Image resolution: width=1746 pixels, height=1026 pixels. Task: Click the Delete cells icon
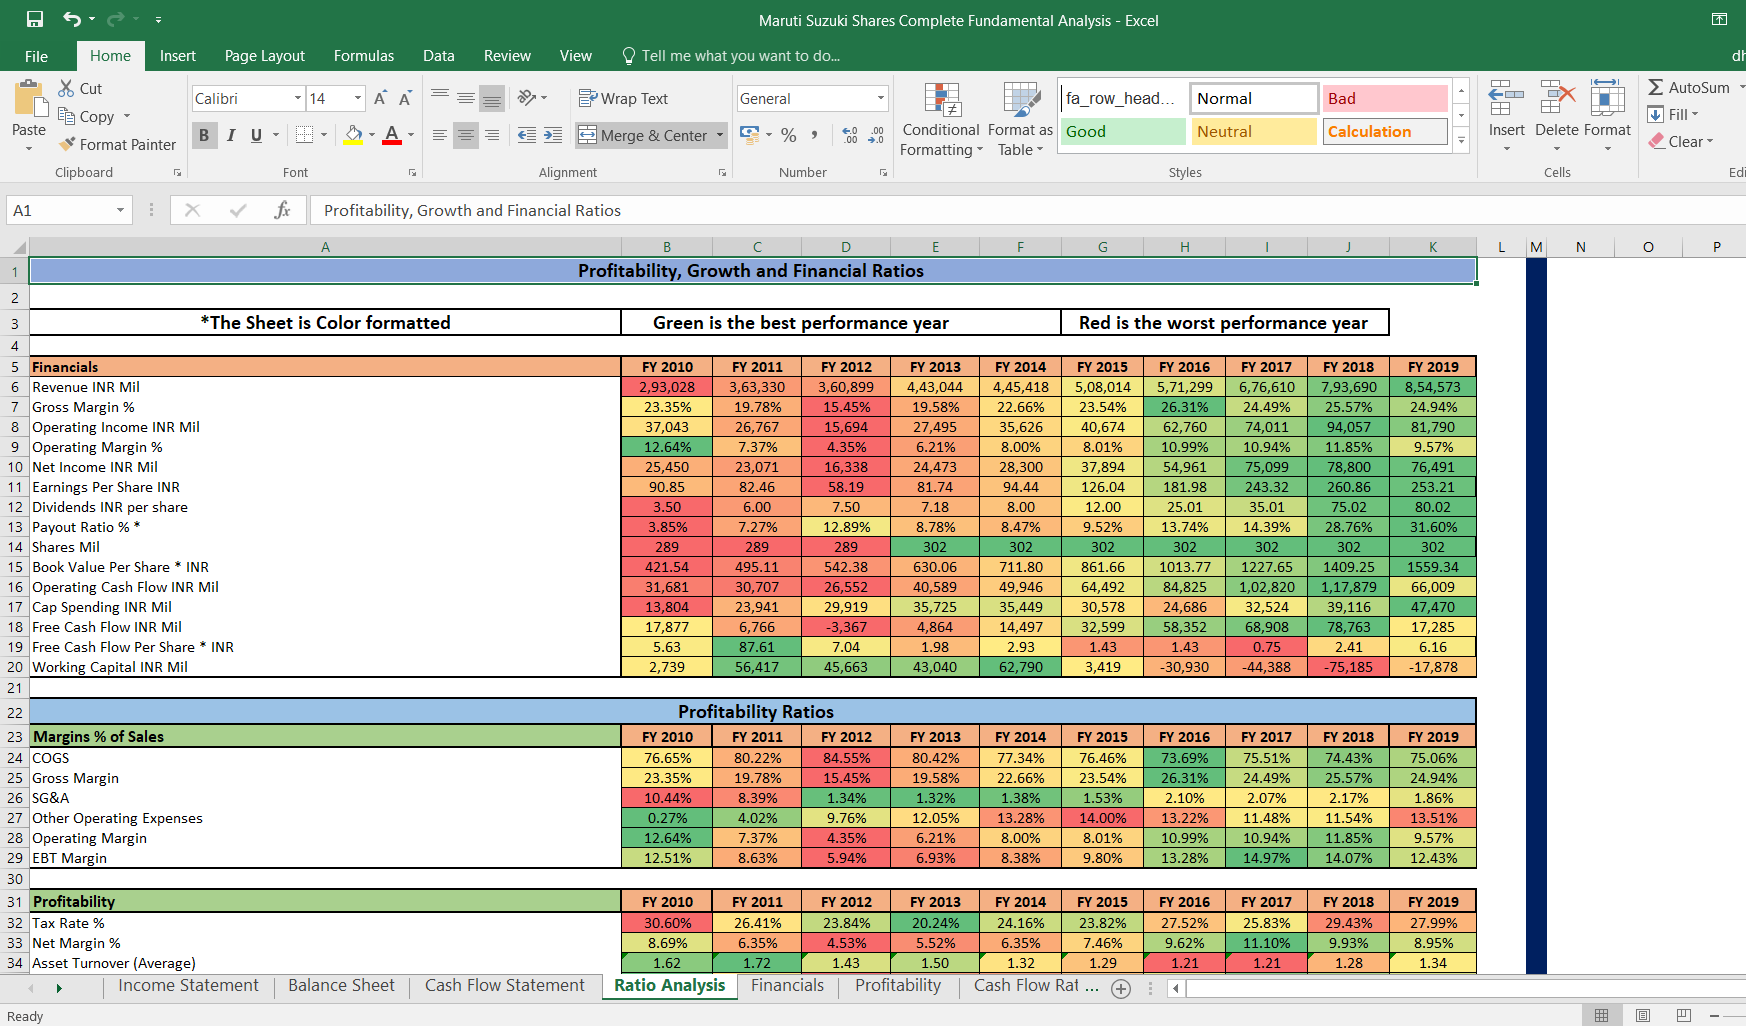pyautogui.click(x=1557, y=98)
